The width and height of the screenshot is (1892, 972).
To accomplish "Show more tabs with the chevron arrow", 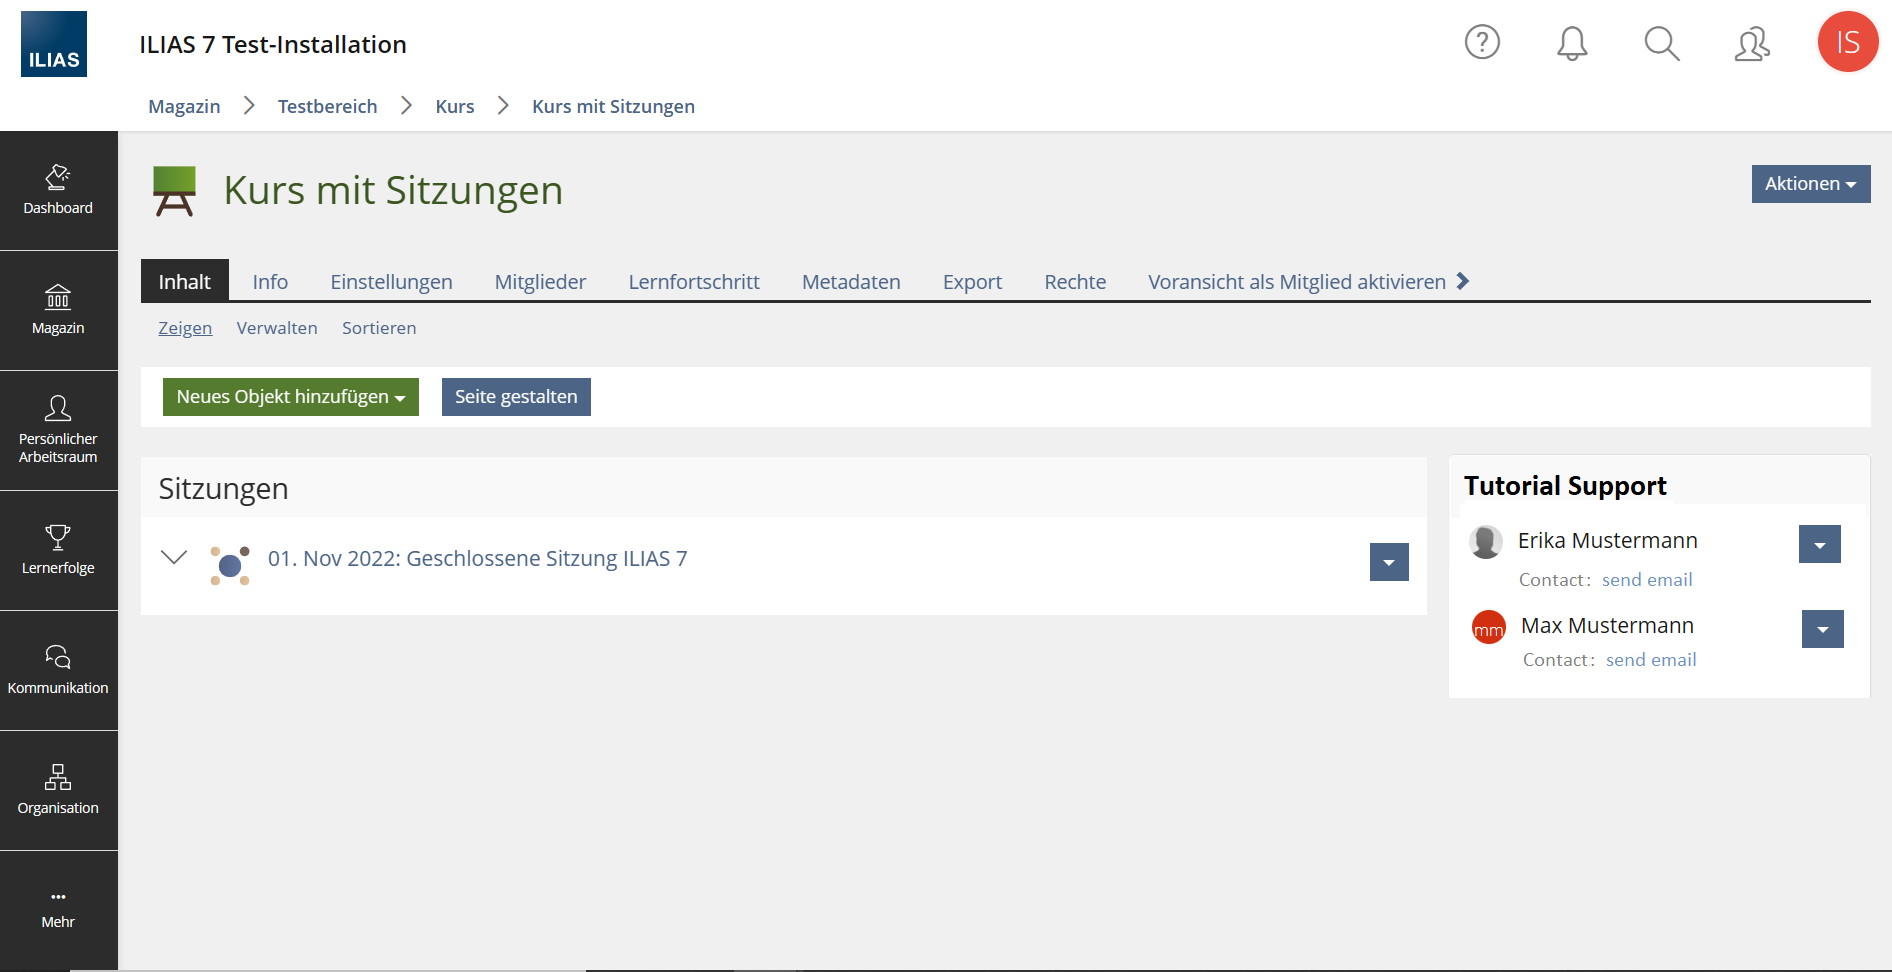I will coord(1463,281).
